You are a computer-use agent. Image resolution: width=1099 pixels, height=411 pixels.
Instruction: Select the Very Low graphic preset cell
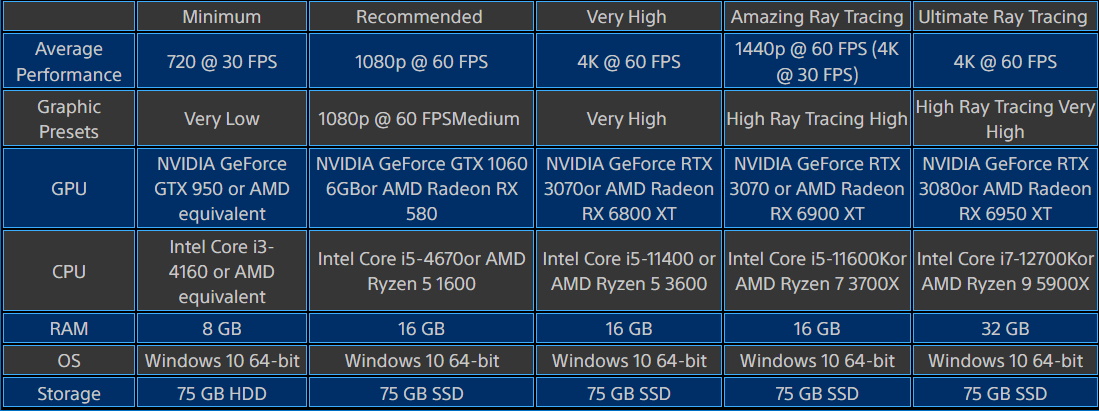click(x=221, y=119)
